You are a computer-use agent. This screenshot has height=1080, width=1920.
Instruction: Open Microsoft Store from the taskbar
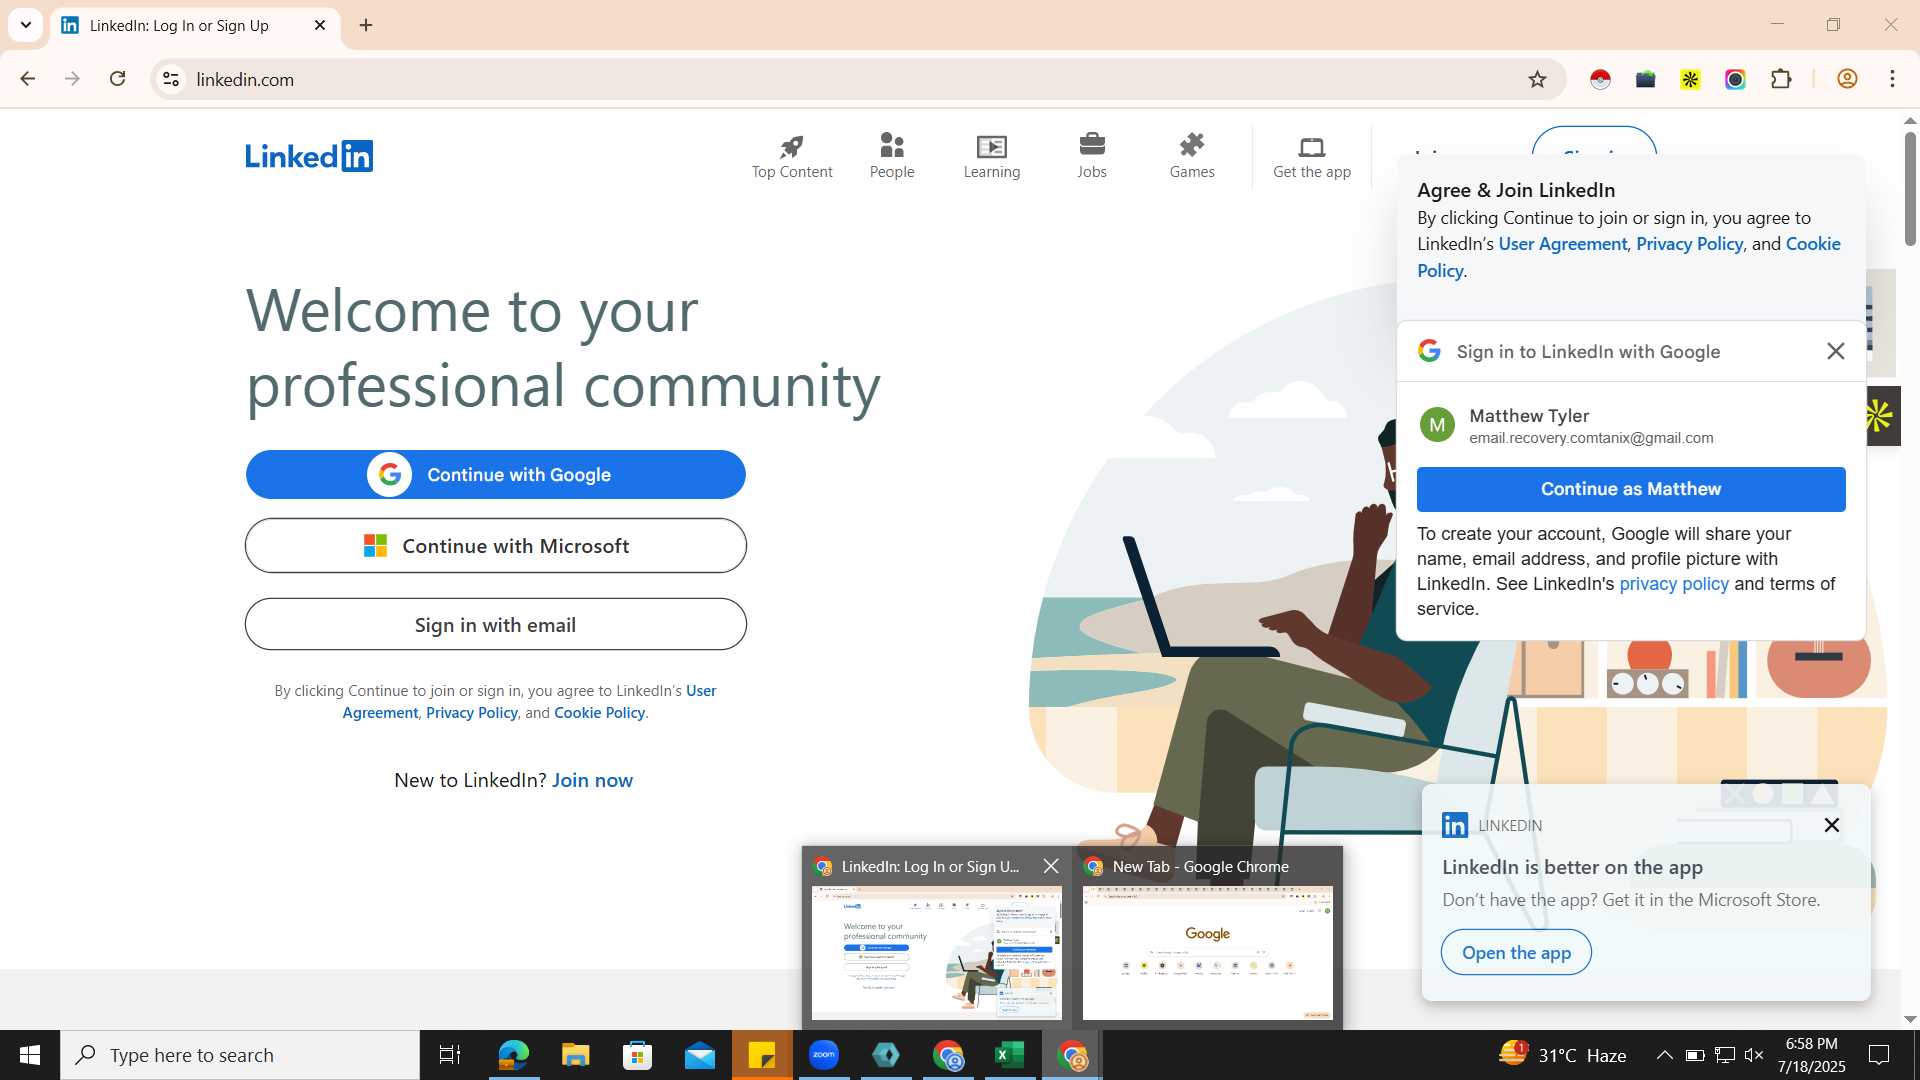pyautogui.click(x=637, y=1055)
